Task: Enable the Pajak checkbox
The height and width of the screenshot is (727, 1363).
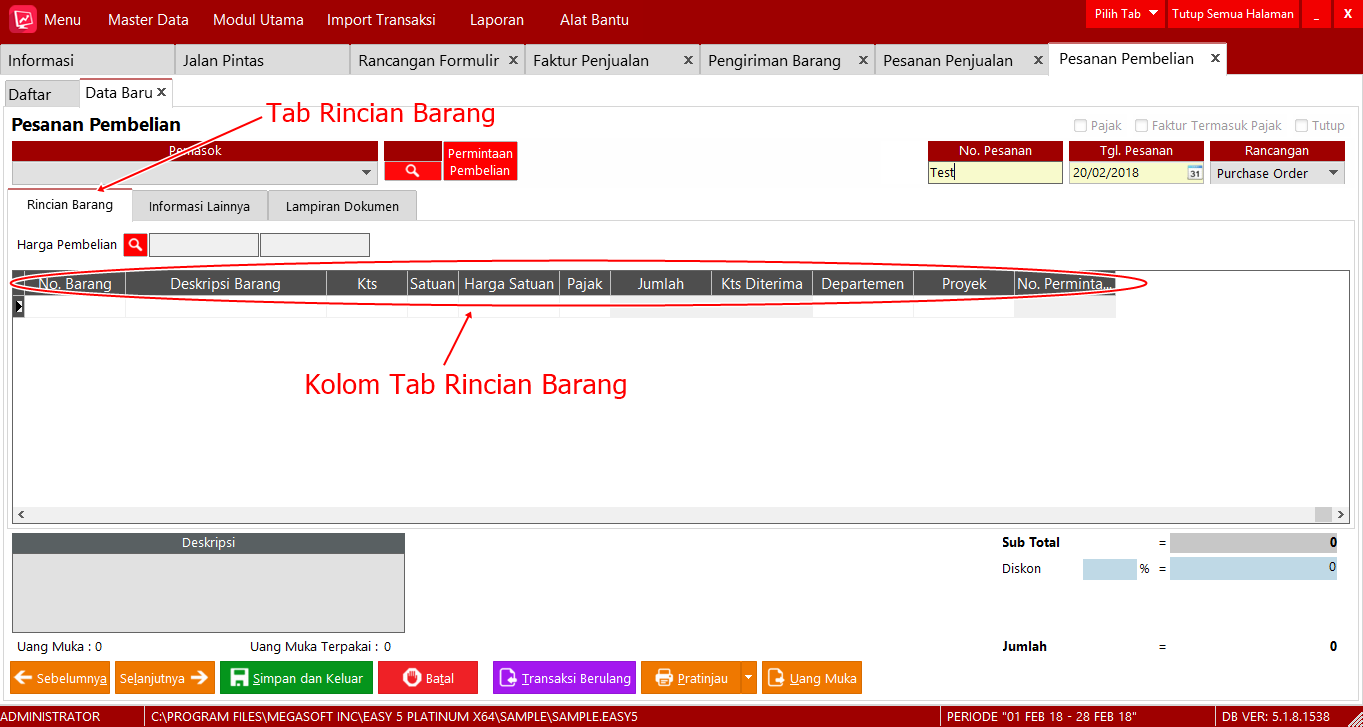Action: pos(1078,125)
